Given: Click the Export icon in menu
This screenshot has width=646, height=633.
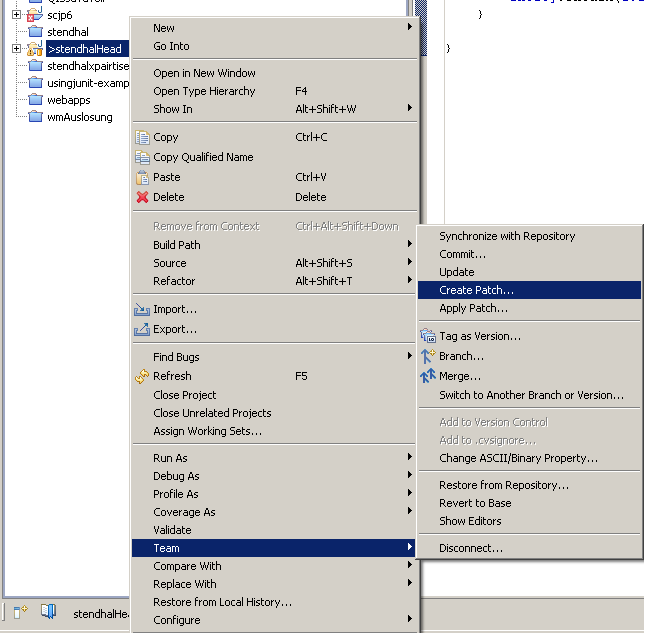Looking at the screenshot, I should (142, 329).
